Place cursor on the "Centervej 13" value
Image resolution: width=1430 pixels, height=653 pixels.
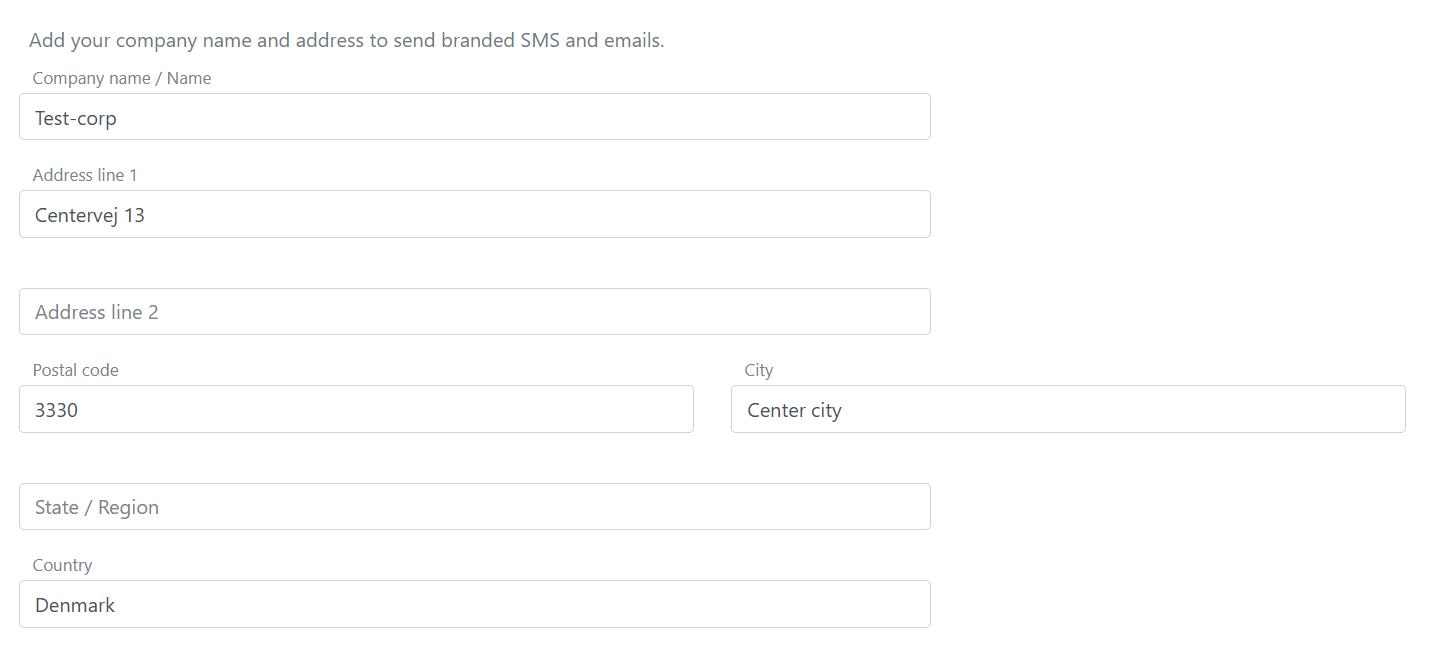pyautogui.click(x=90, y=215)
